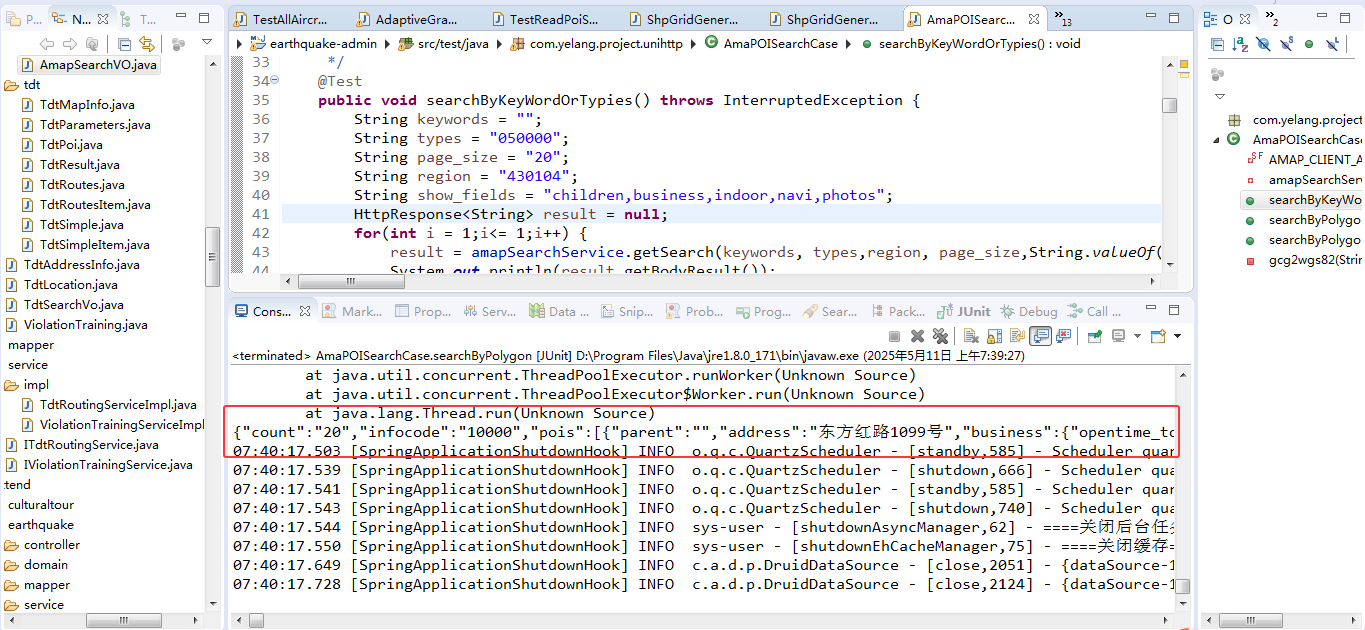This screenshot has height=630, width=1365.
Task: Switch to the Package Explorer tab
Action: point(23,19)
